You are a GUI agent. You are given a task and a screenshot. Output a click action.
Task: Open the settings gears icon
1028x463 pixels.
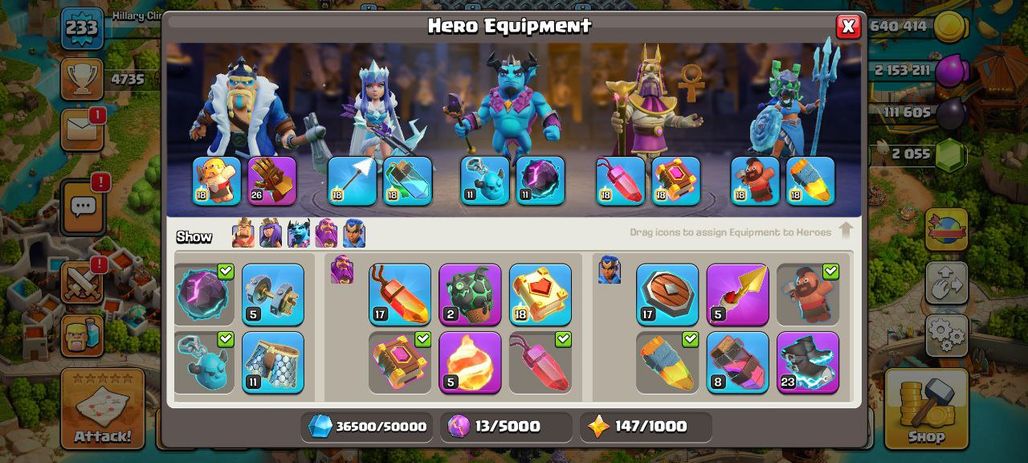click(x=947, y=335)
